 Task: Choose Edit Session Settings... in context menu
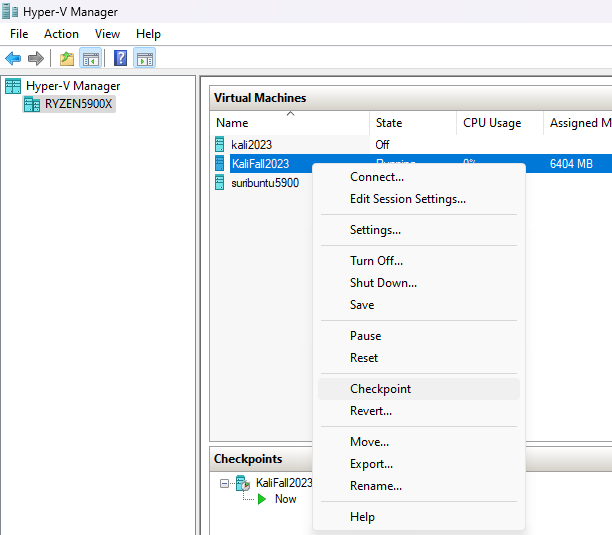point(419,199)
